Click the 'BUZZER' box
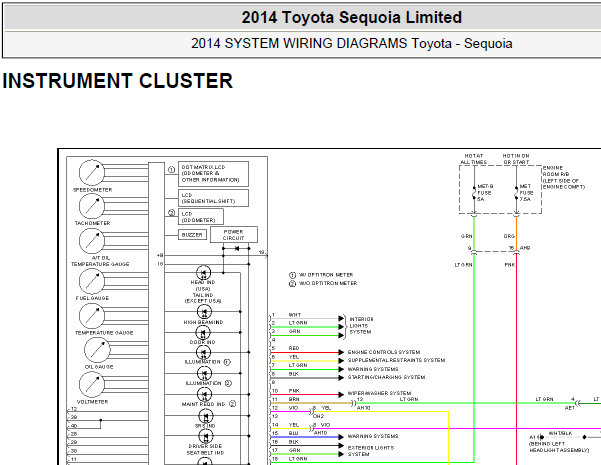This screenshot has width=601, height=465. pos(192,235)
